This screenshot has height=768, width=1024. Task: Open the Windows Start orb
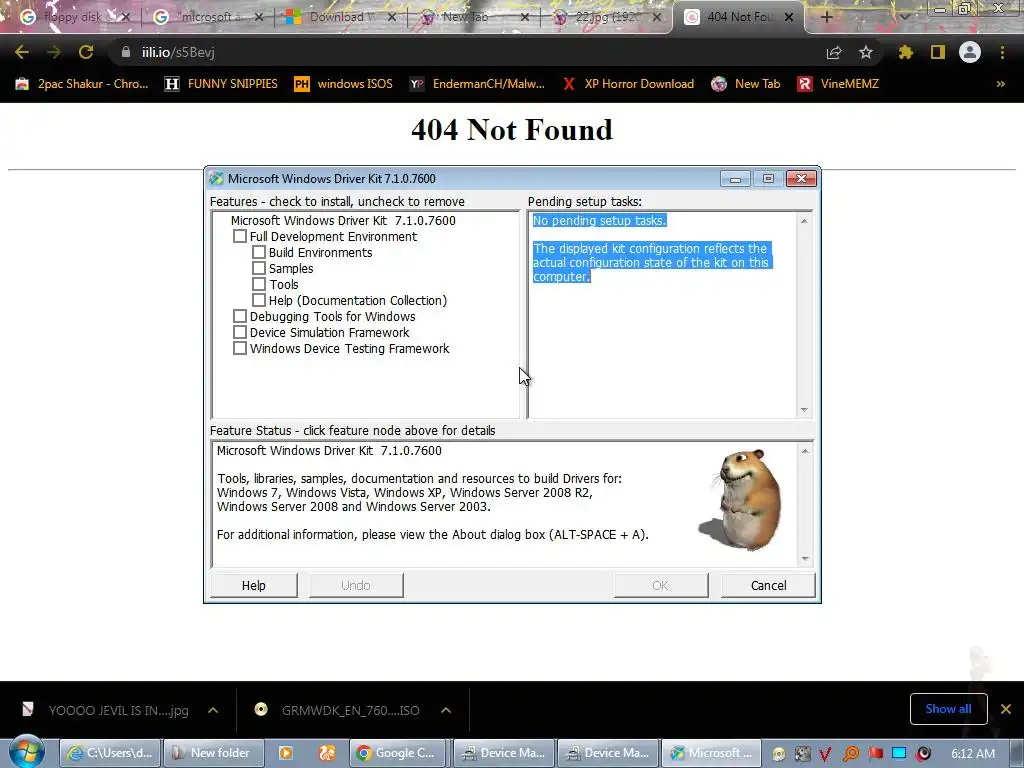tap(27, 752)
